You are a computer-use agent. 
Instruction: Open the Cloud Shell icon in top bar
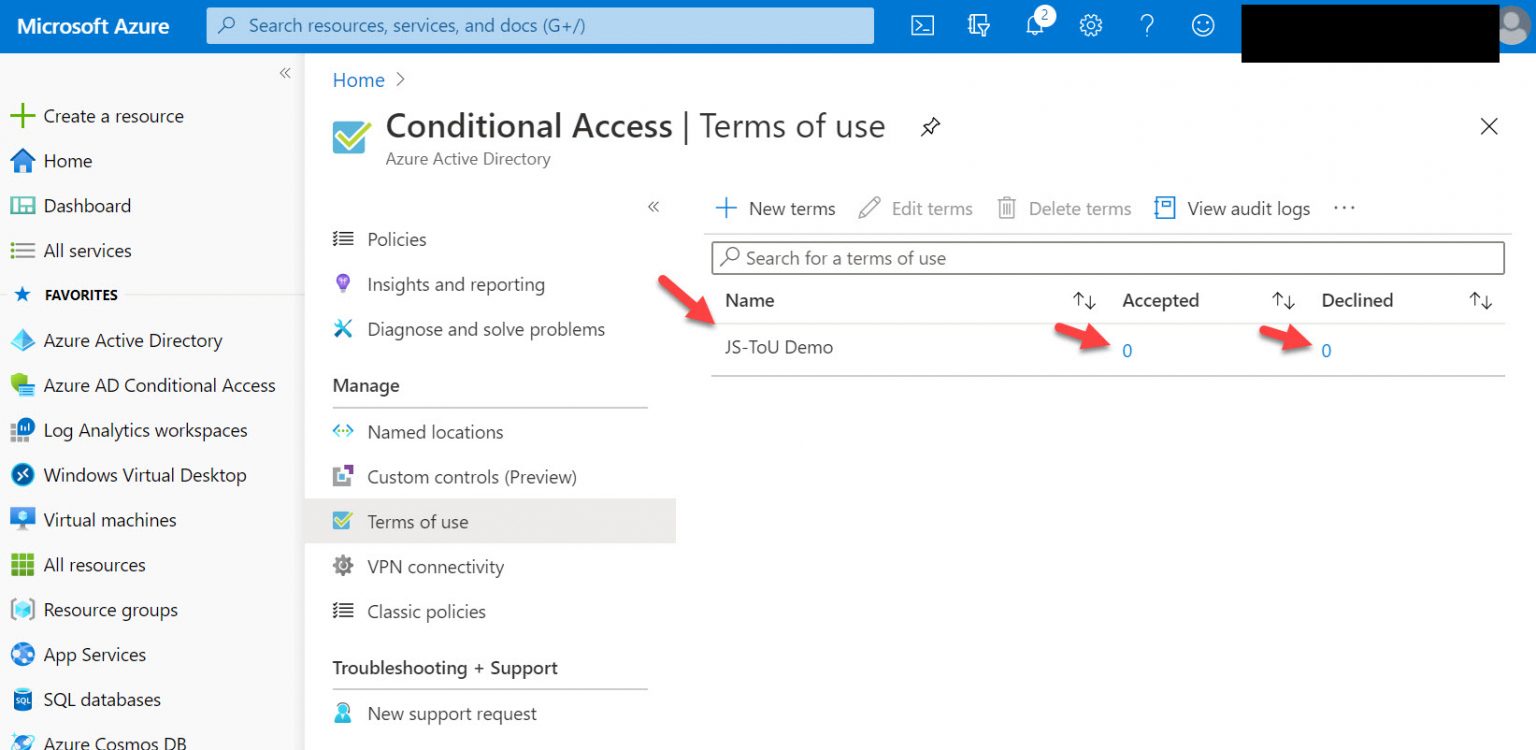pyautogui.click(x=921, y=26)
